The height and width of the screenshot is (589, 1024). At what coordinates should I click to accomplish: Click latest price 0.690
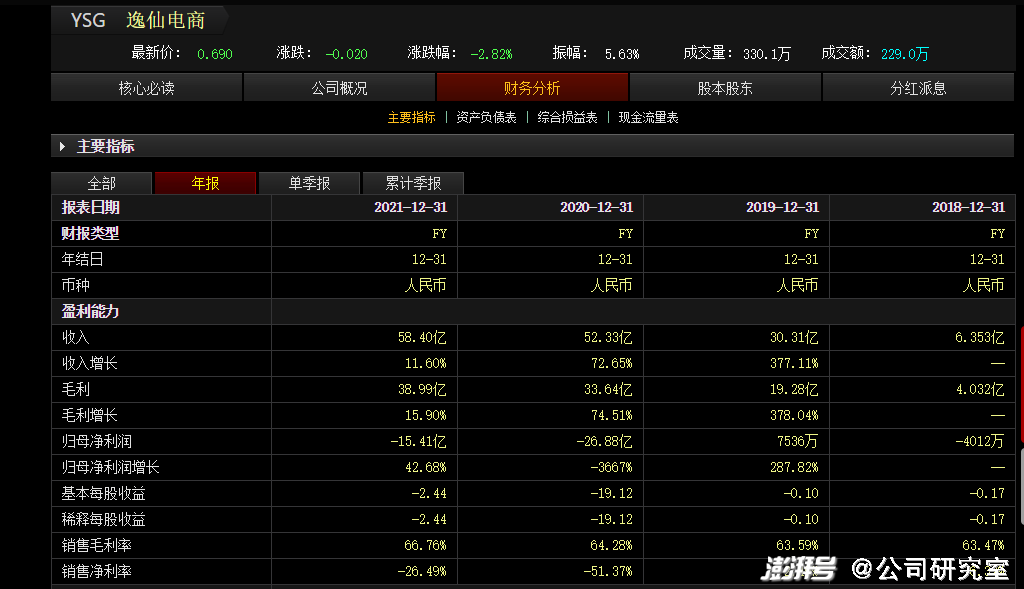tap(215, 54)
